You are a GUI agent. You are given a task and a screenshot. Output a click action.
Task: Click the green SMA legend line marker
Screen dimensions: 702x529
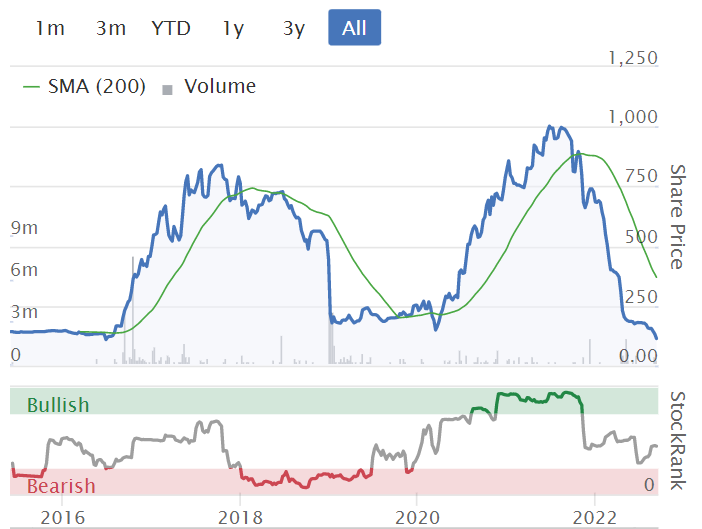[x=31, y=87]
